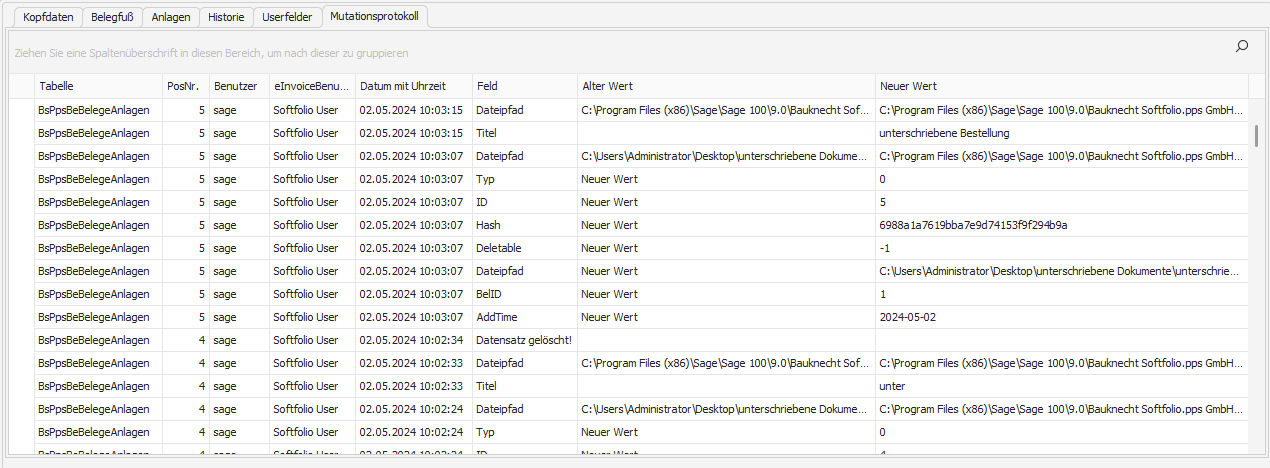Click the search magnifier icon

(x=1242, y=46)
